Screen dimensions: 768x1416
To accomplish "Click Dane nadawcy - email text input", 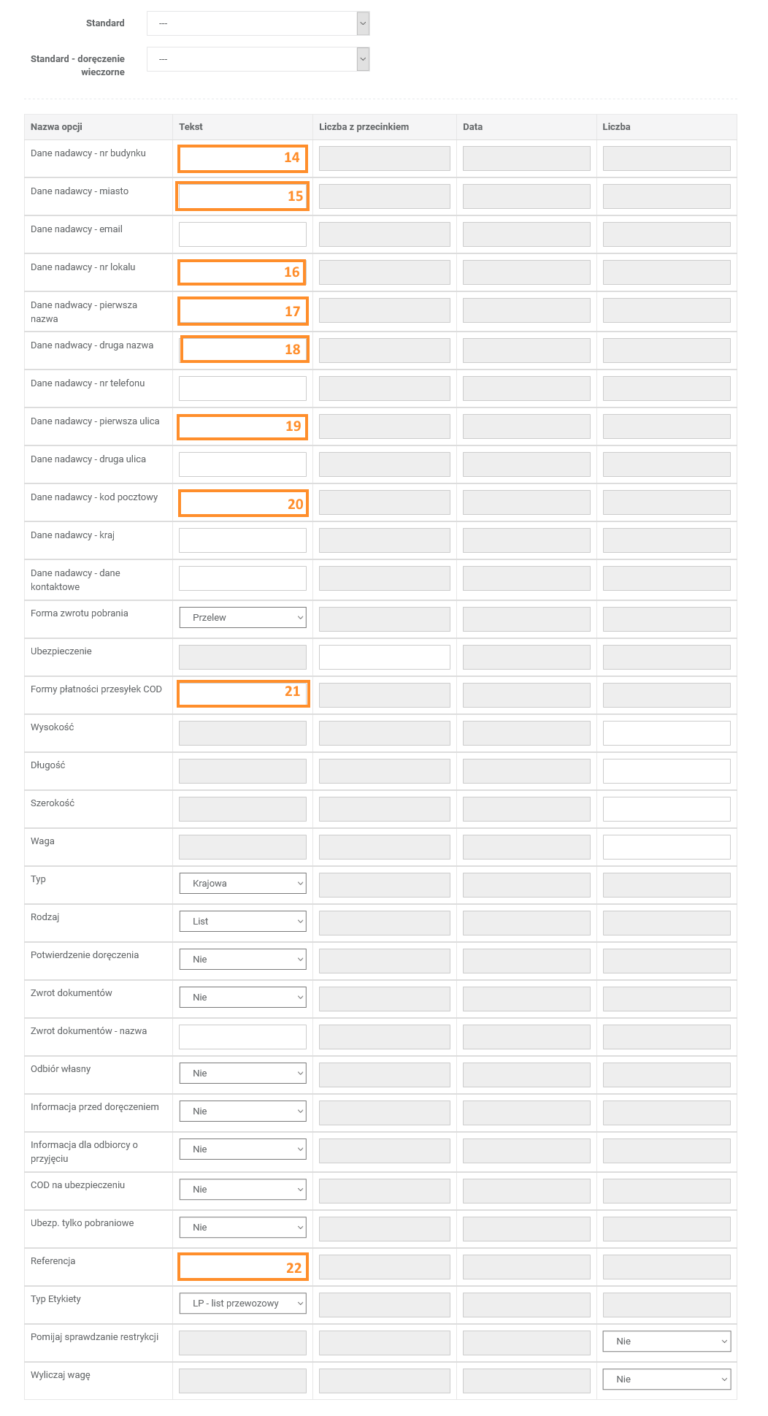I will [x=243, y=235].
